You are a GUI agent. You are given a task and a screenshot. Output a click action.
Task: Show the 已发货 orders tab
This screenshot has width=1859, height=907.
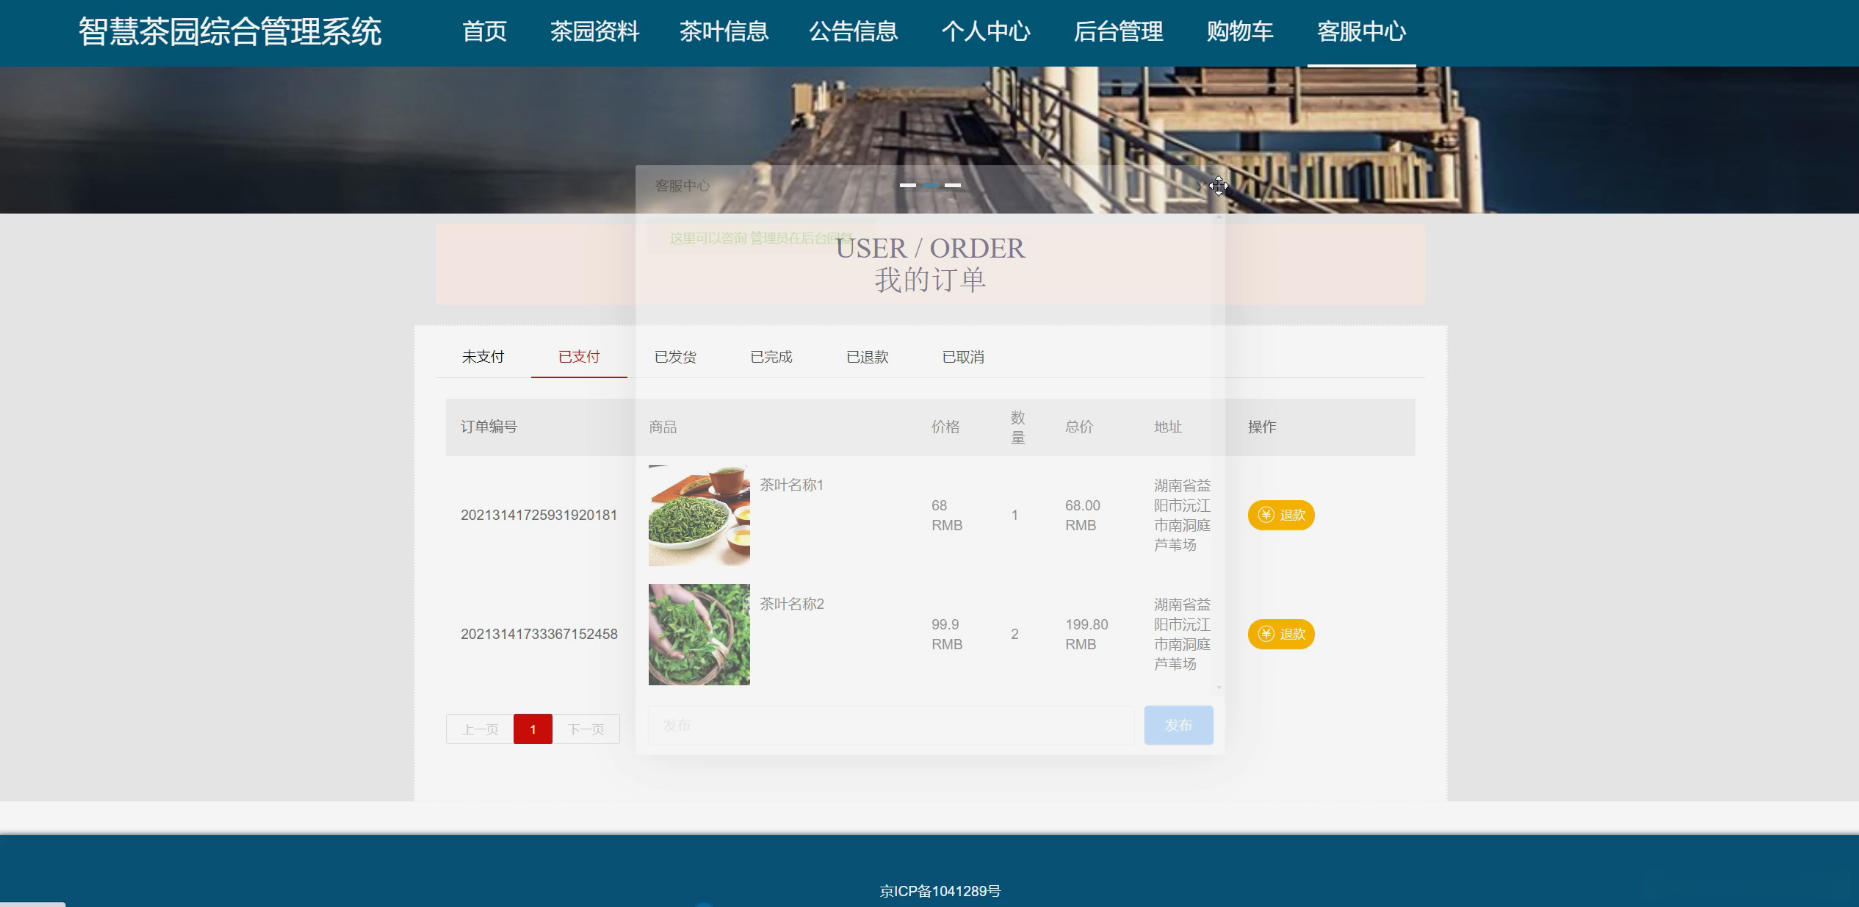(x=675, y=357)
